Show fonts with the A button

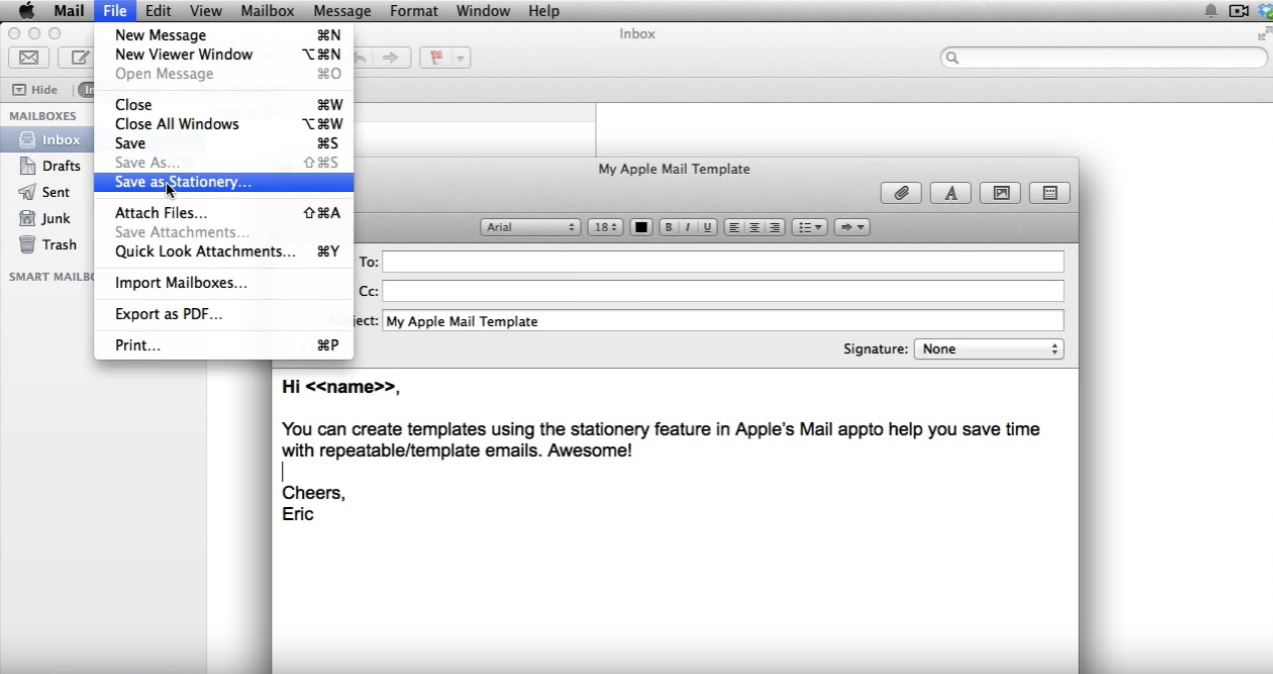pos(951,193)
